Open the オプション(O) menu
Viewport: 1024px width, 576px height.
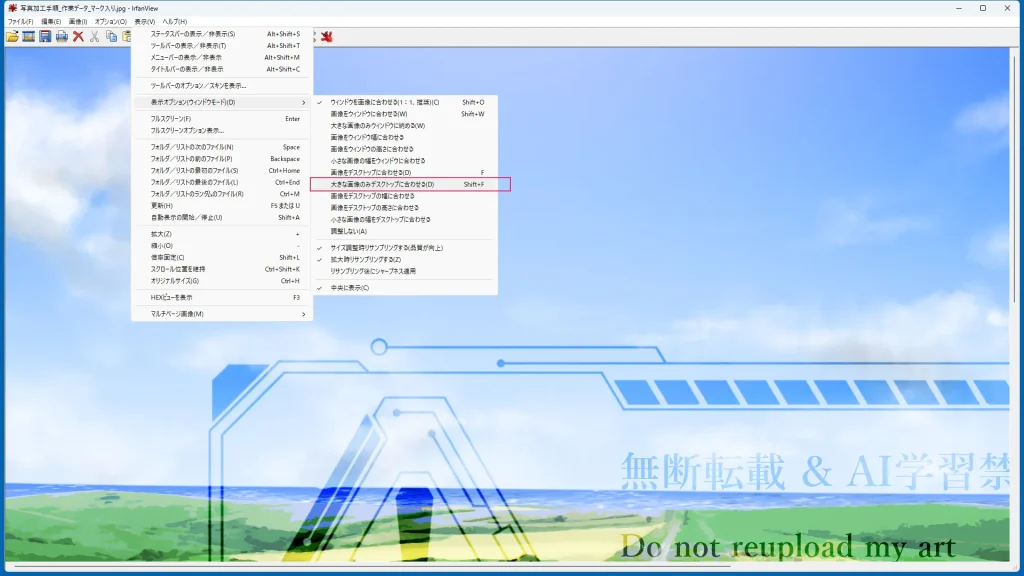tap(110, 22)
